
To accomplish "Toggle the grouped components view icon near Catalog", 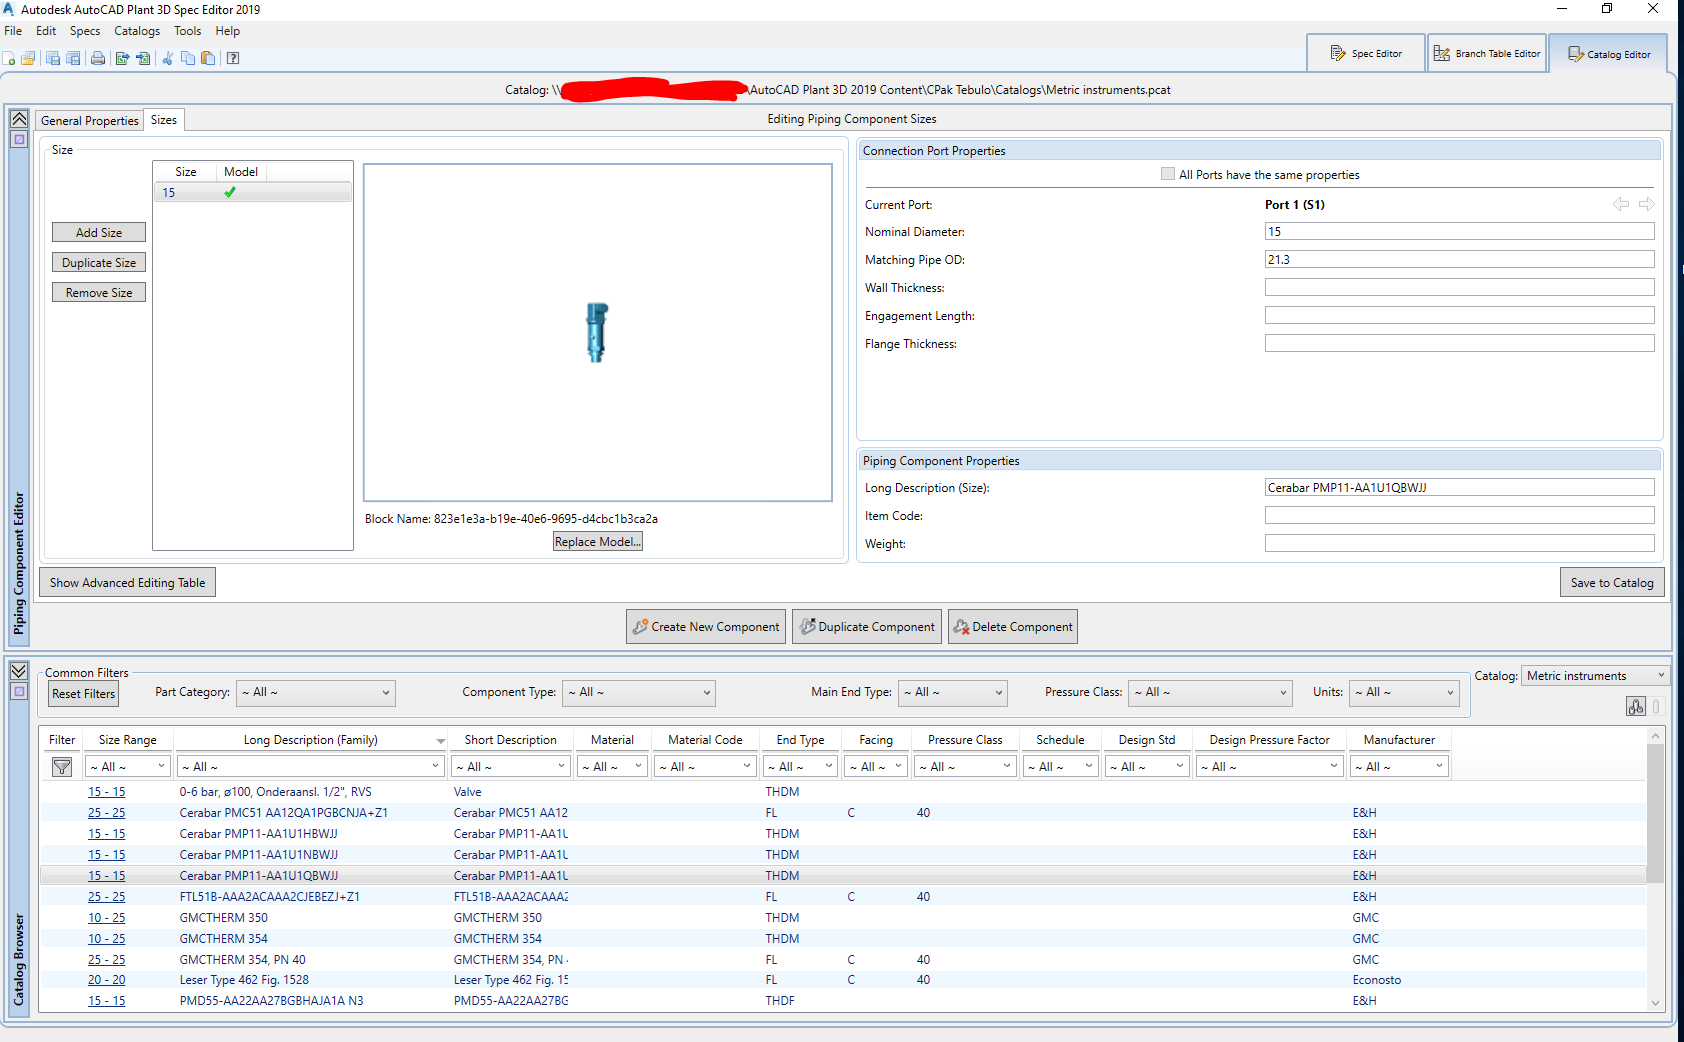I will click(x=1636, y=706).
